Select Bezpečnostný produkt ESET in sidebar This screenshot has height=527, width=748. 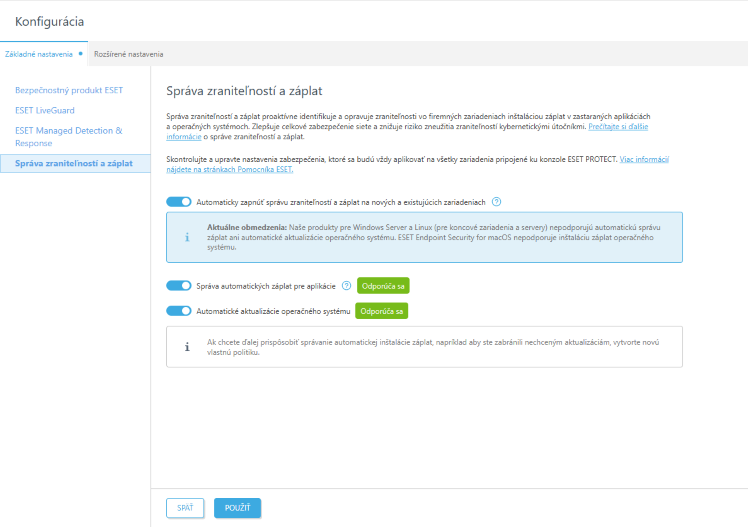pos(69,90)
